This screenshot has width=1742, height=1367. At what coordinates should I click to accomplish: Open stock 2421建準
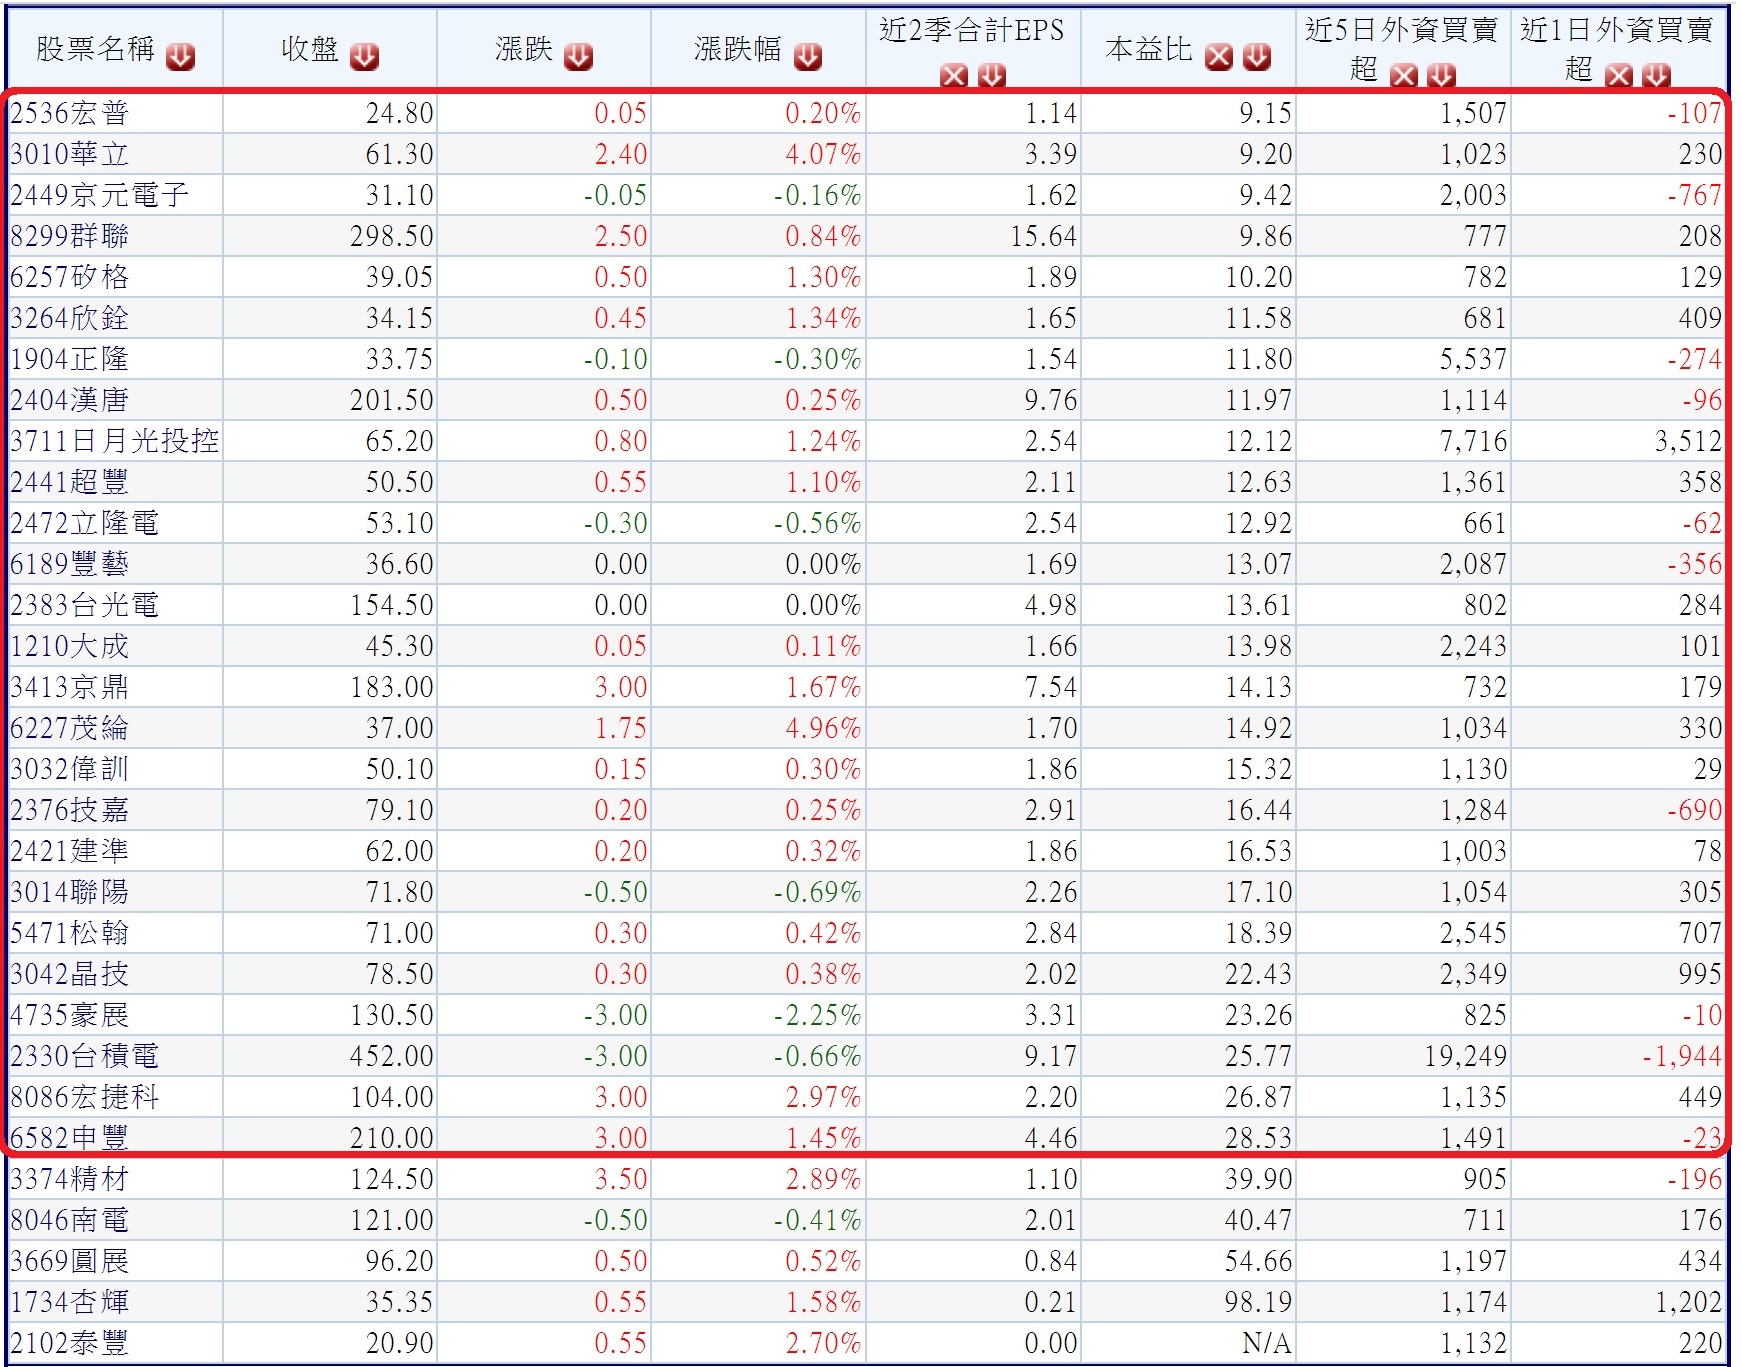(x=70, y=851)
